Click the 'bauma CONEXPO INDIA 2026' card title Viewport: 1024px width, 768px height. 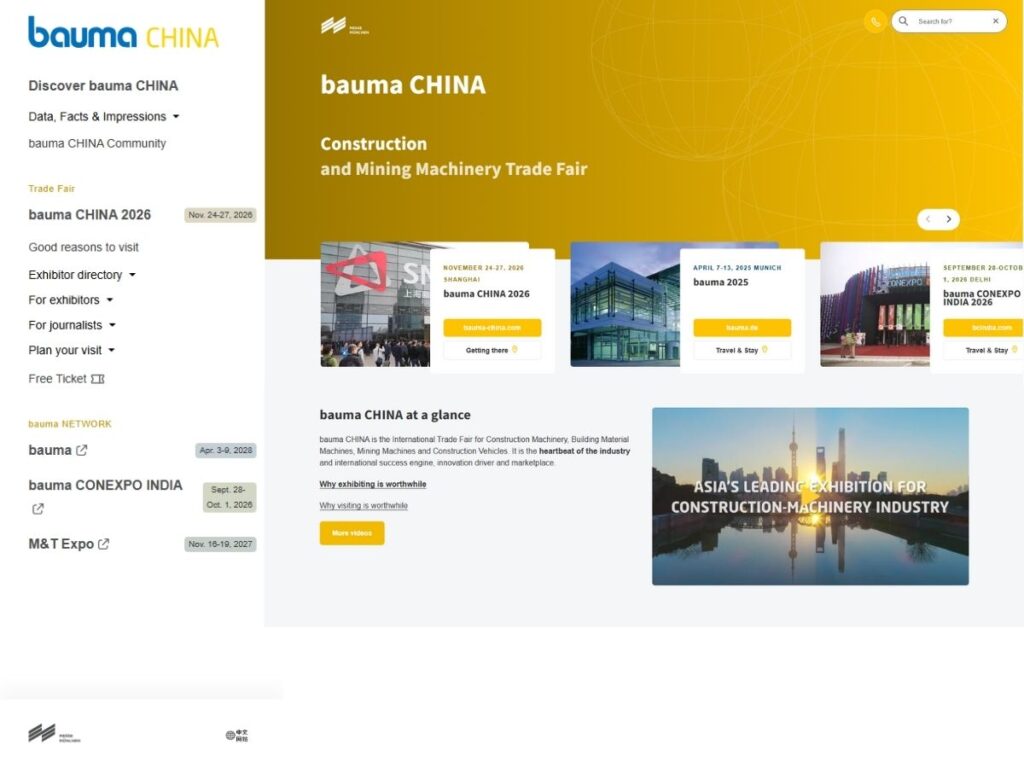point(982,298)
